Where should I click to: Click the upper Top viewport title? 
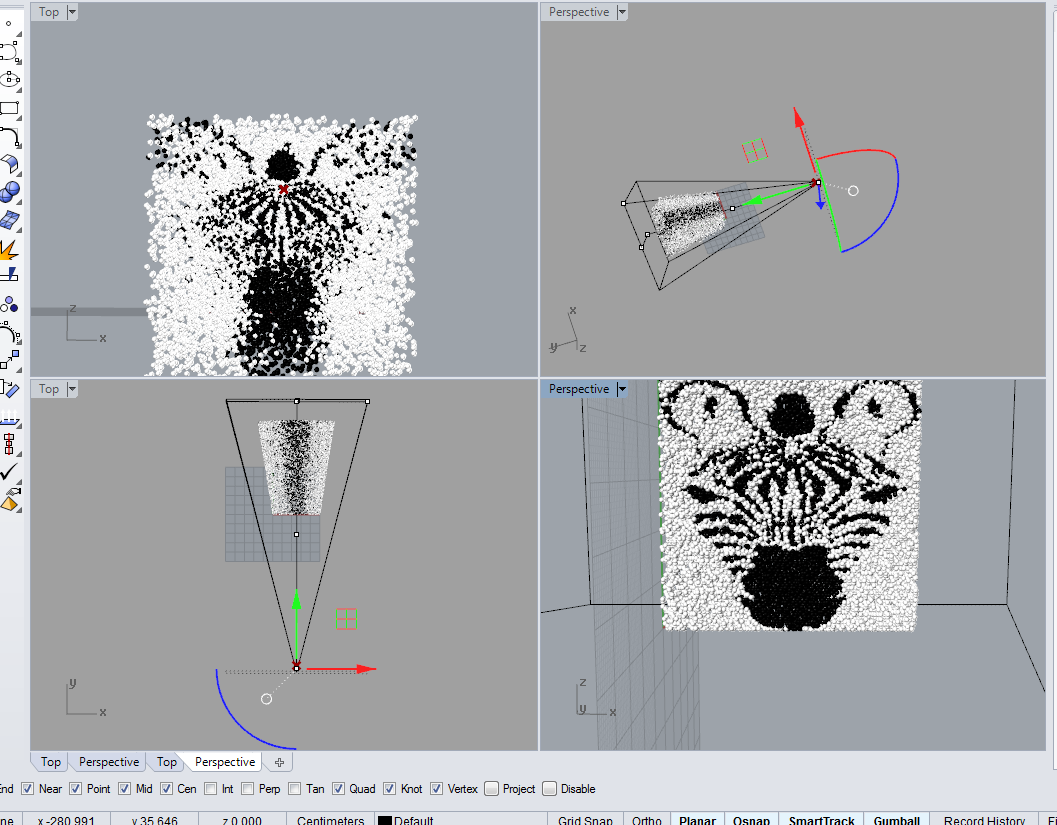pyautogui.click(x=49, y=12)
